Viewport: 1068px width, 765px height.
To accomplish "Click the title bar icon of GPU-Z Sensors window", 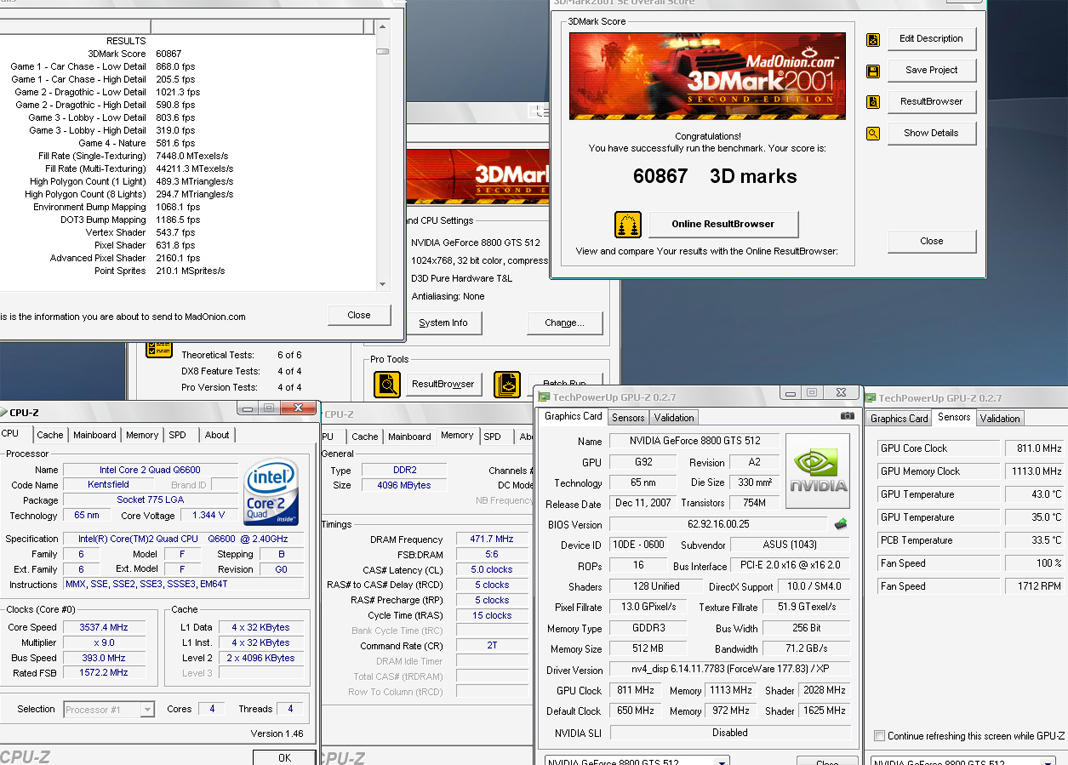I will [870, 398].
